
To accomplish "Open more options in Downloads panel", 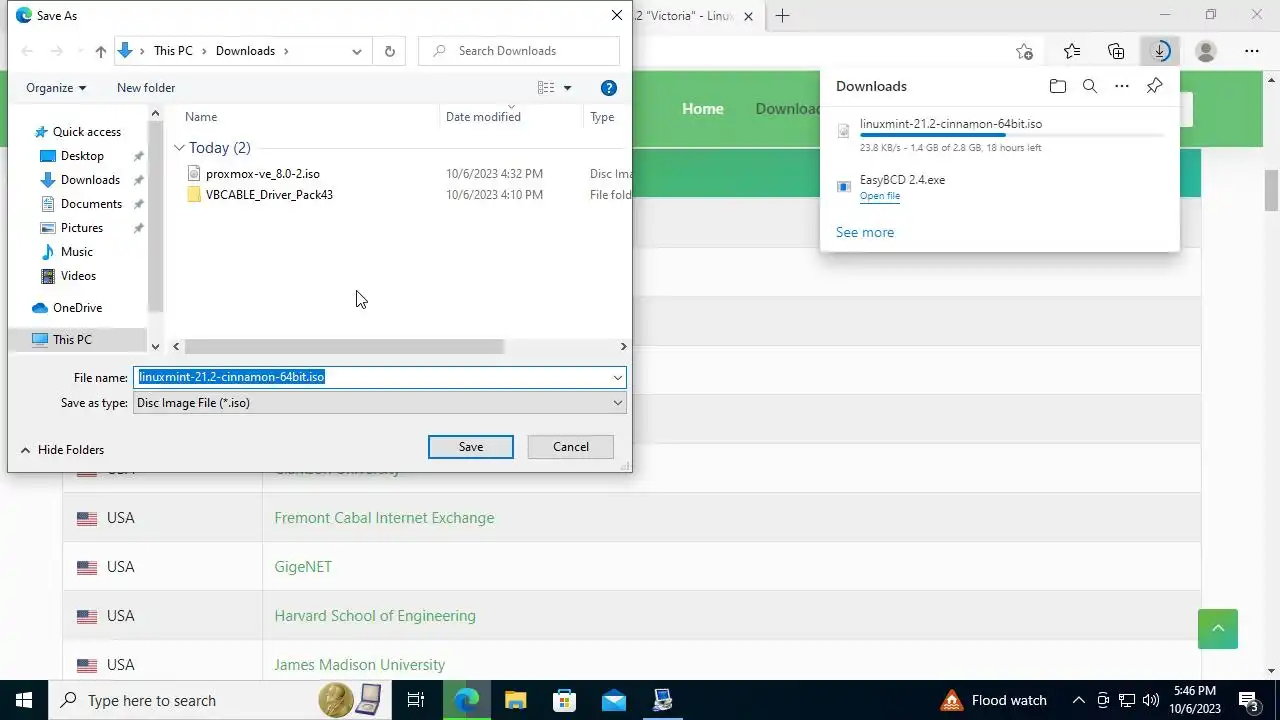I will [x=1122, y=86].
